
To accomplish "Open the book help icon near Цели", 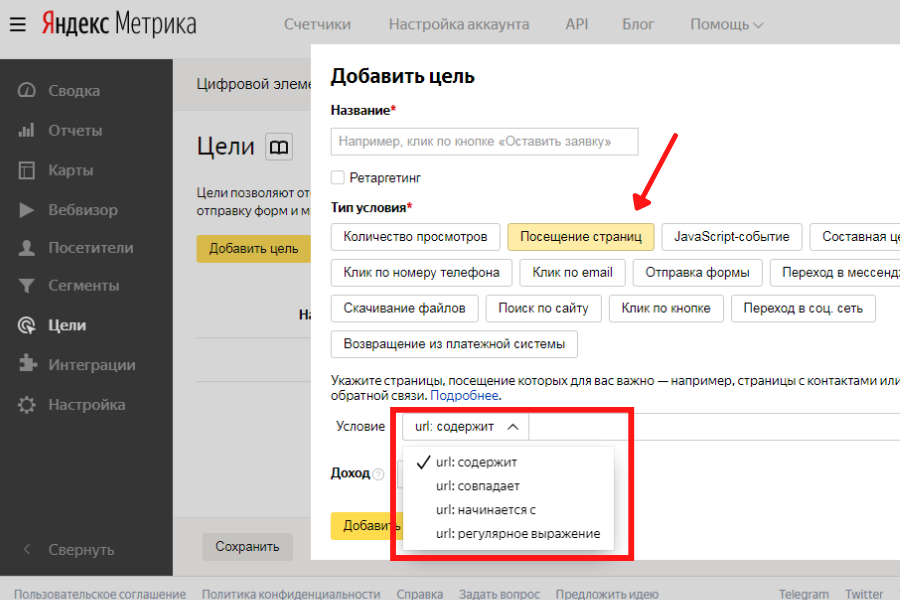I will tap(280, 148).
